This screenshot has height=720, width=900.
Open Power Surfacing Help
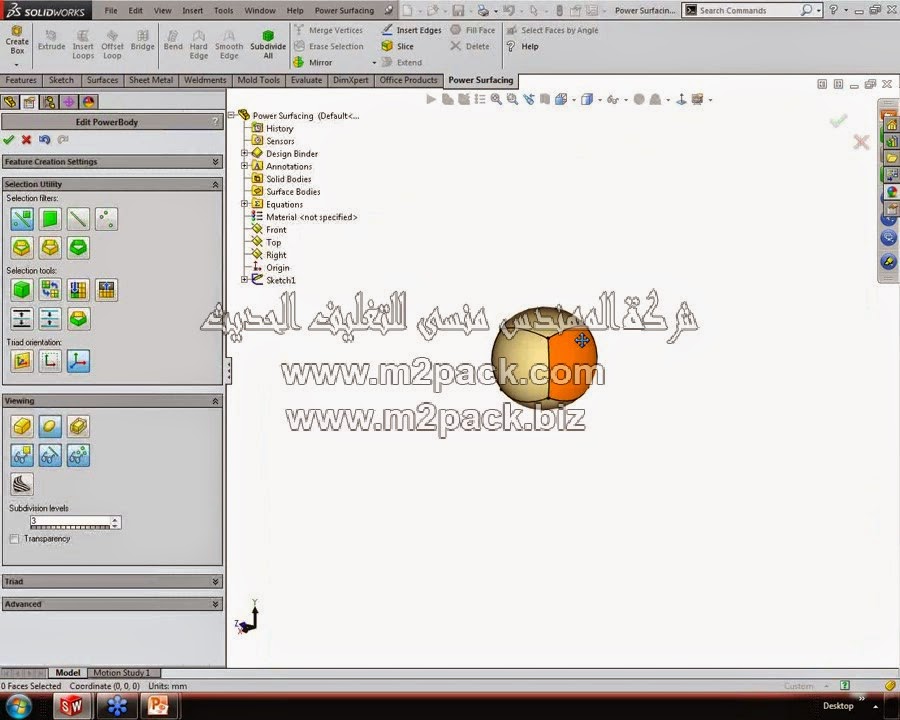pos(522,46)
